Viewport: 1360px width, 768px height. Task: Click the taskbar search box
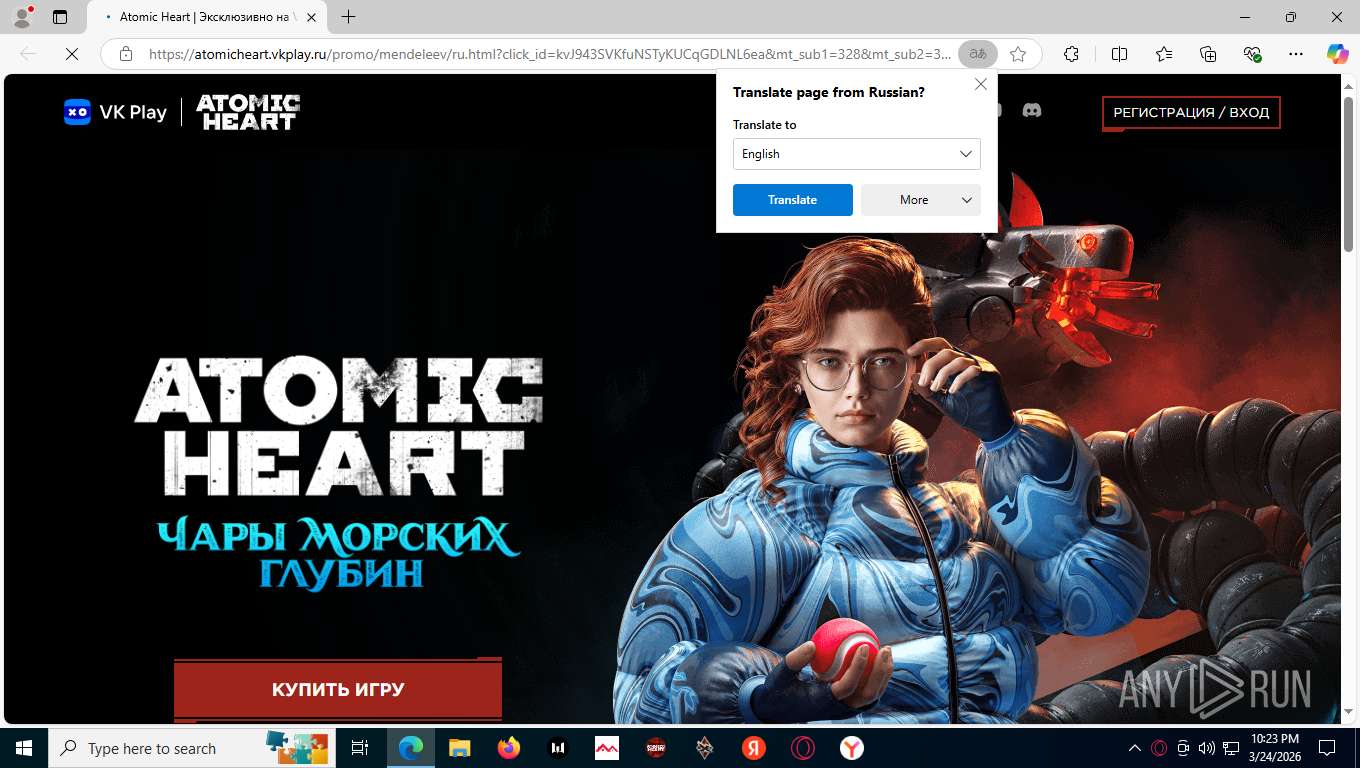192,748
